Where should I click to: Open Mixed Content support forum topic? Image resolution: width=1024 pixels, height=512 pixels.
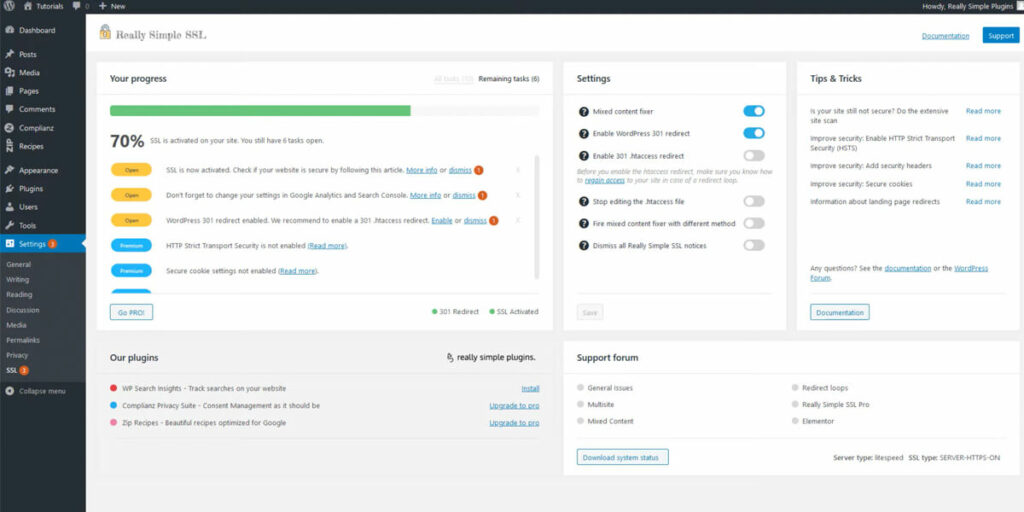pyautogui.click(x=611, y=421)
